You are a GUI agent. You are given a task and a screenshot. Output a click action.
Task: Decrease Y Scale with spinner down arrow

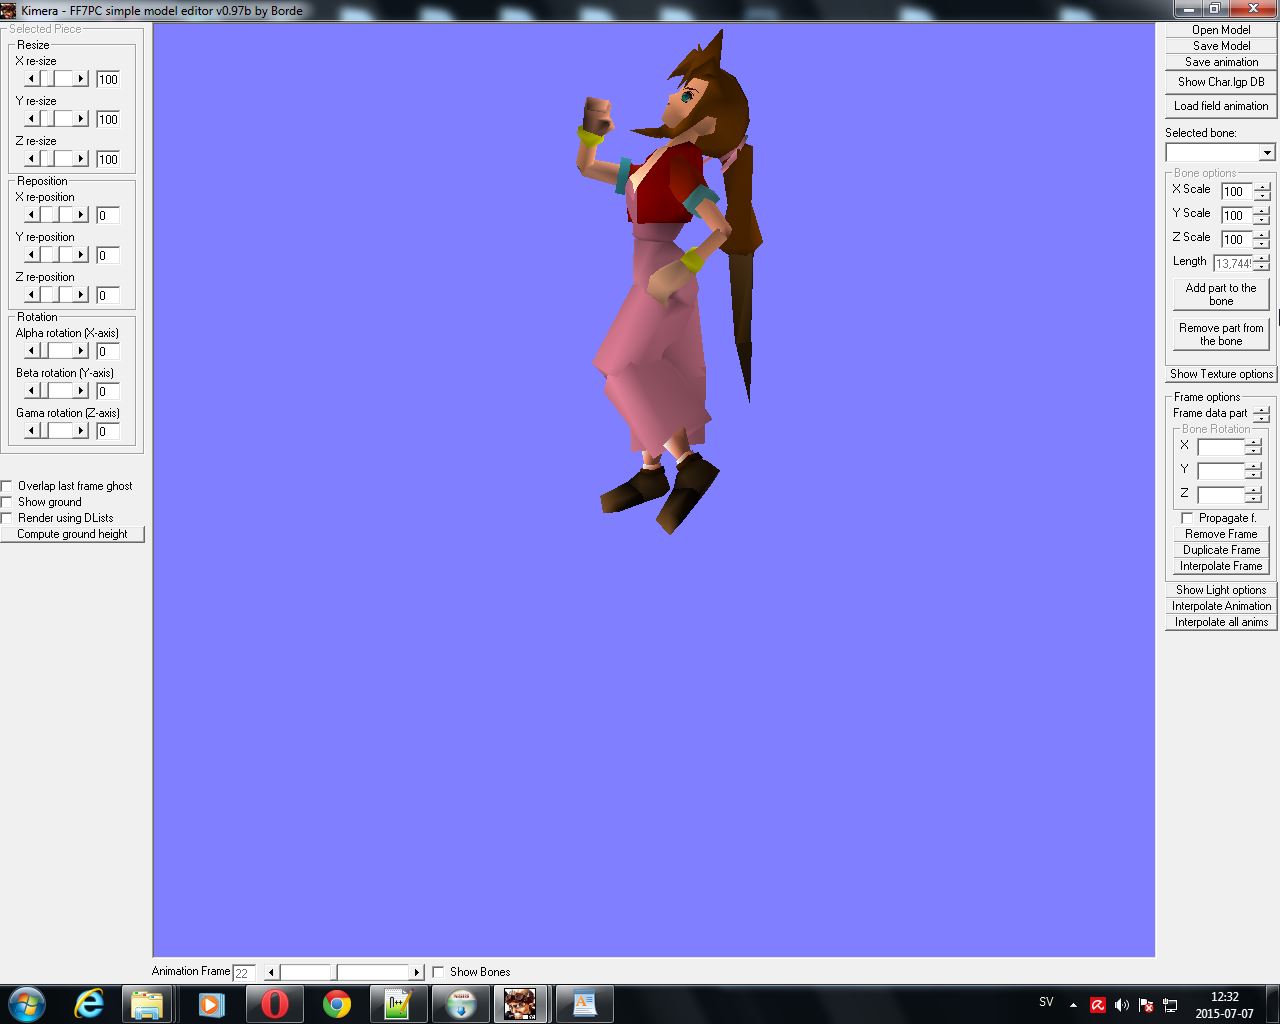point(1262,220)
